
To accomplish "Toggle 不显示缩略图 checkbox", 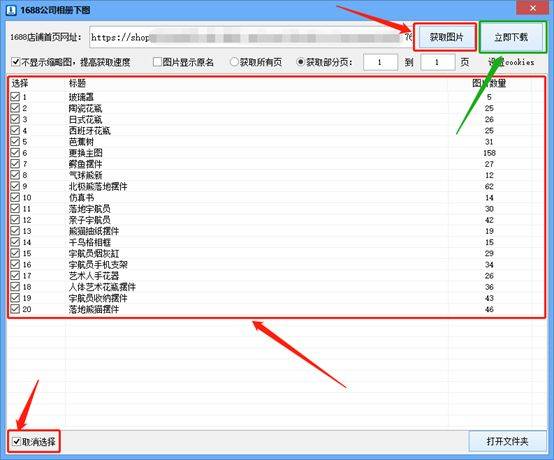I will (16, 62).
